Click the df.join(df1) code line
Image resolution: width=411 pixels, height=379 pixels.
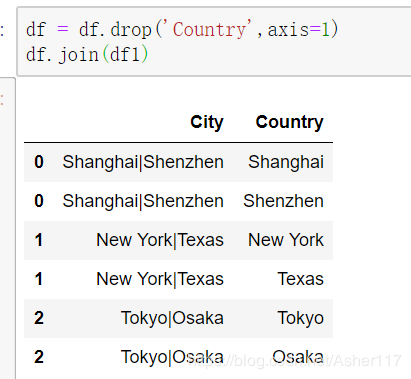[87, 54]
